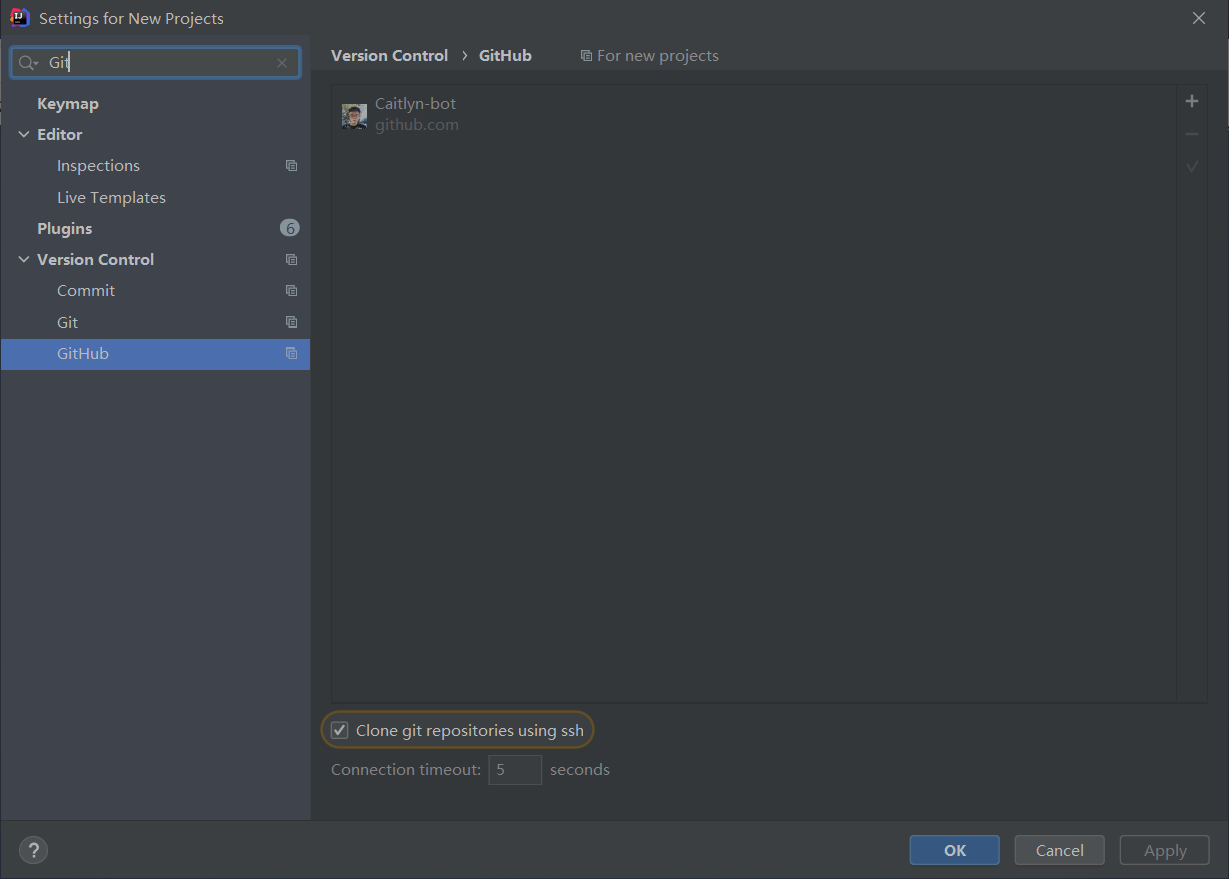Open the Git settings page in tree
Image resolution: width=1229 pixels, height=879 pixels.
click(x=67, y=322)
